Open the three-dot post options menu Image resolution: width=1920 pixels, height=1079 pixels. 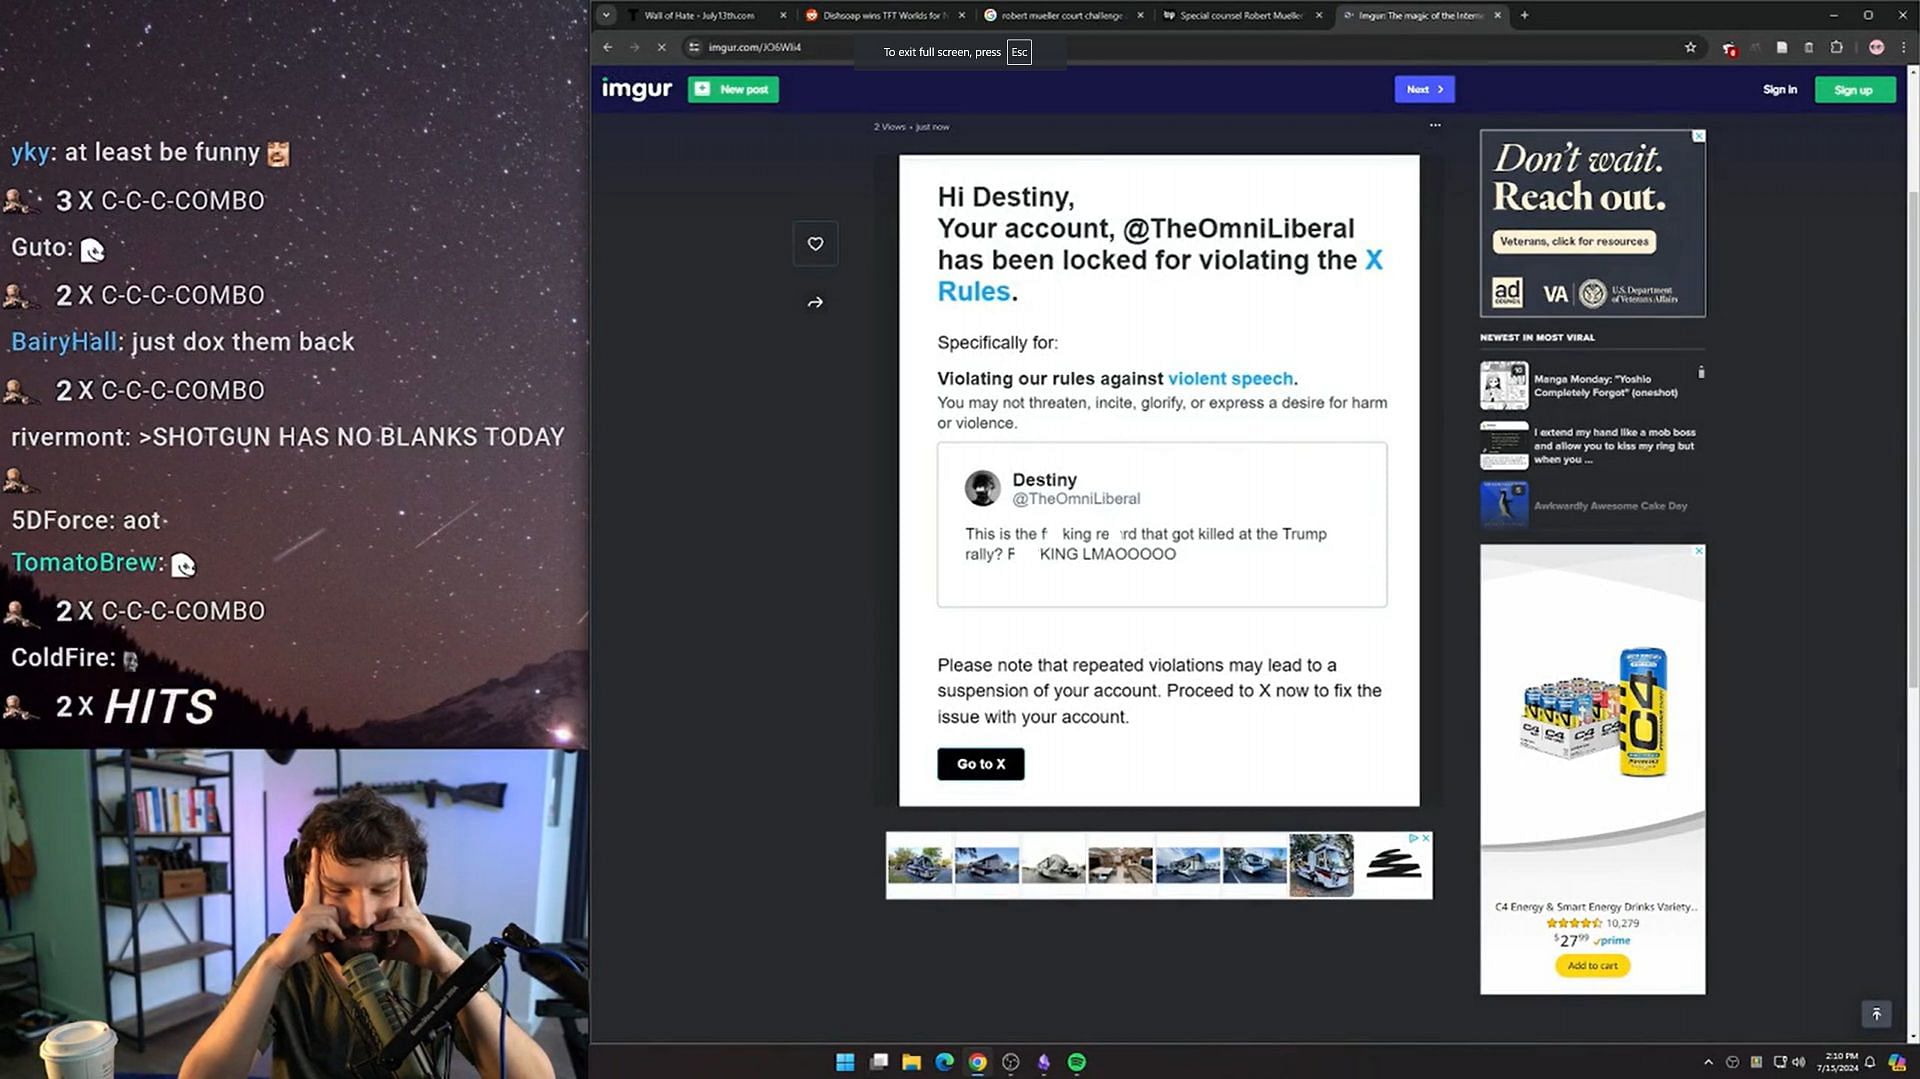coord(1435,126)
